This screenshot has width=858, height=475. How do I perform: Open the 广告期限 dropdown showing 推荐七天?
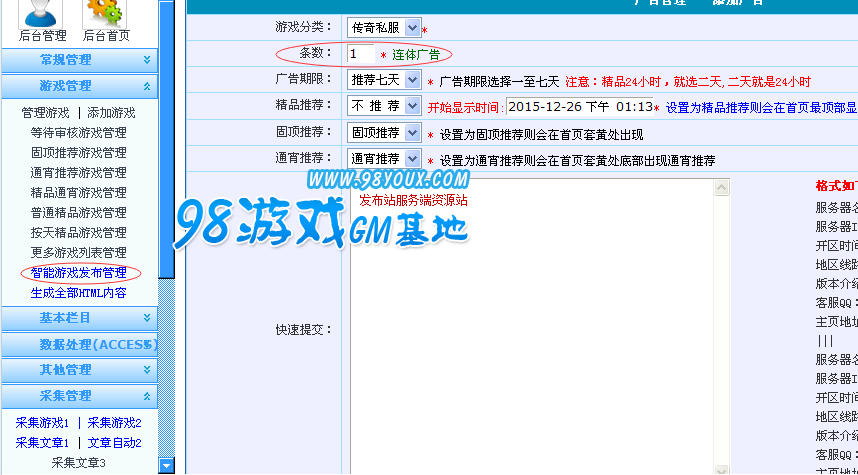(x=384, y=80)
